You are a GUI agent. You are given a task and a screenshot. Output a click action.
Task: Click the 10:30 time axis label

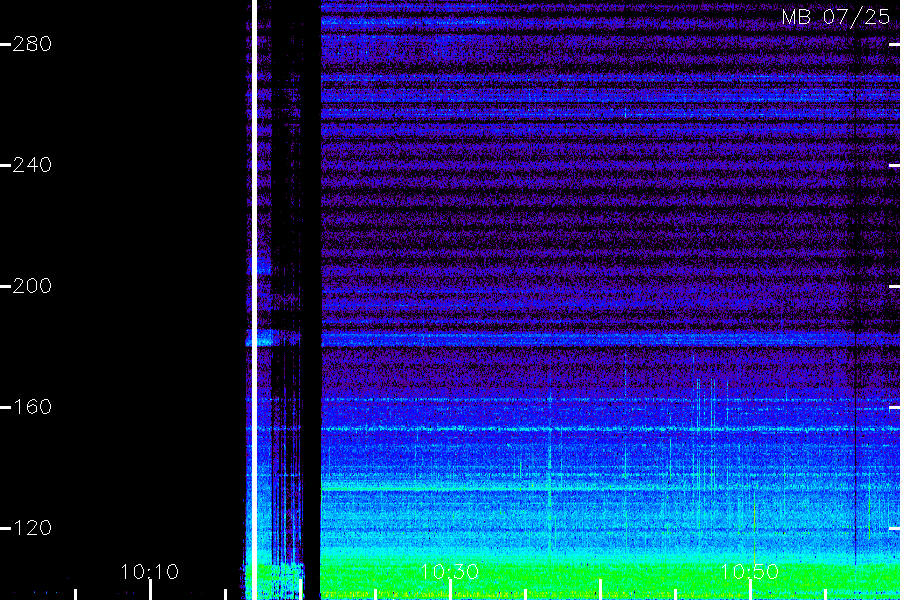(449, 572)
